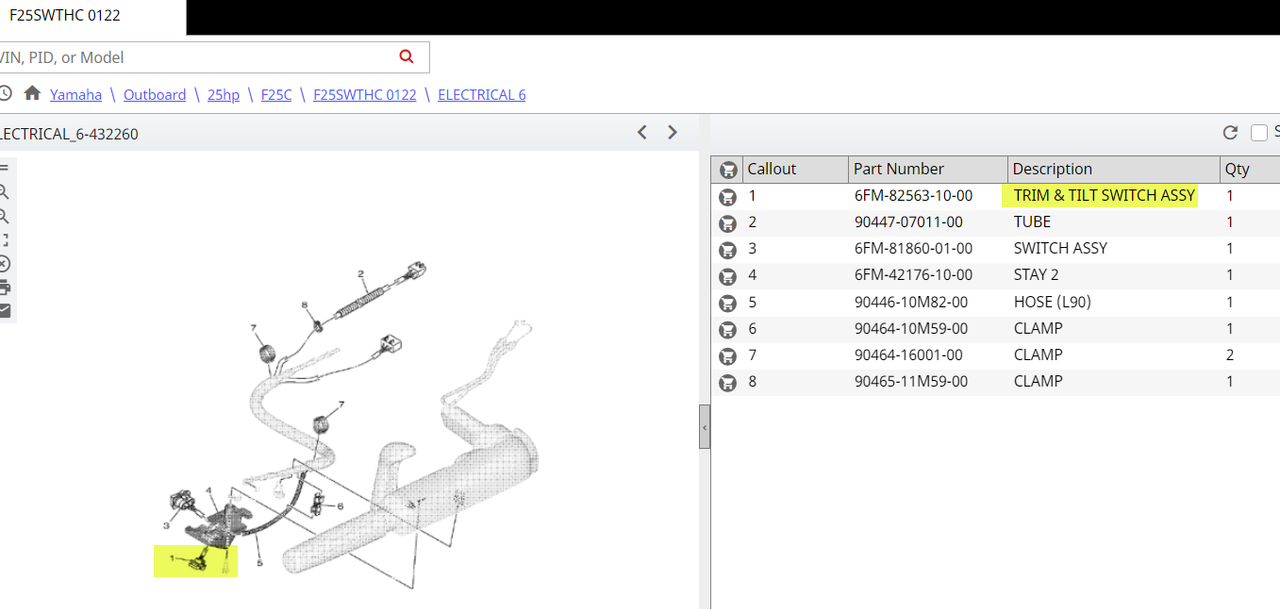The width and height of the screenshot is (1280, 609).
Task: Add HOSE (L90) to cart
Action: pos(728,303)
